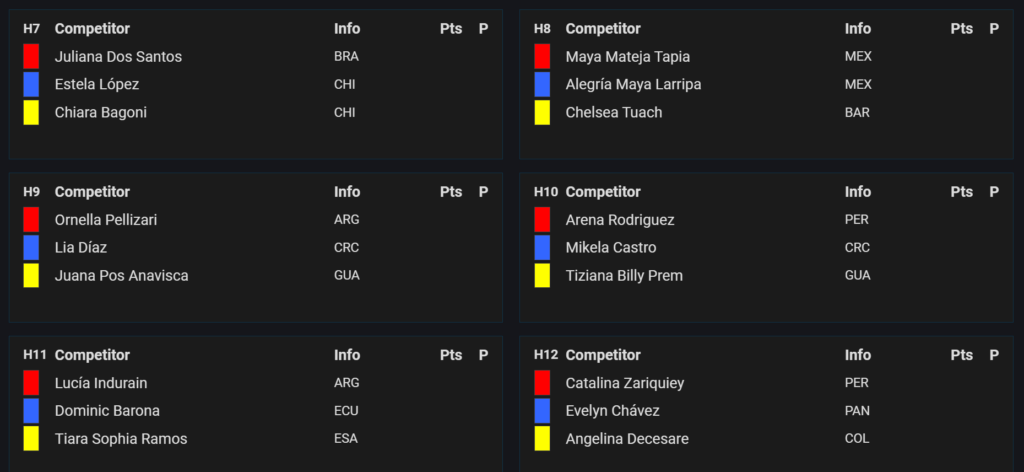Click Lia Díaz's blue jersey swatch
The width and height of the screenshot is (1024, 472).
click(31, 247)
